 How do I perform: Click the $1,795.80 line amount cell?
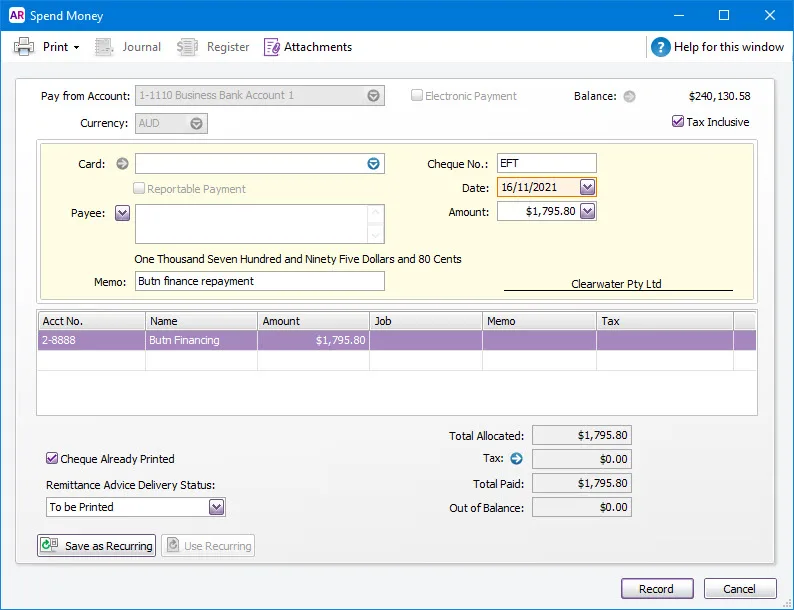[313, 340]
